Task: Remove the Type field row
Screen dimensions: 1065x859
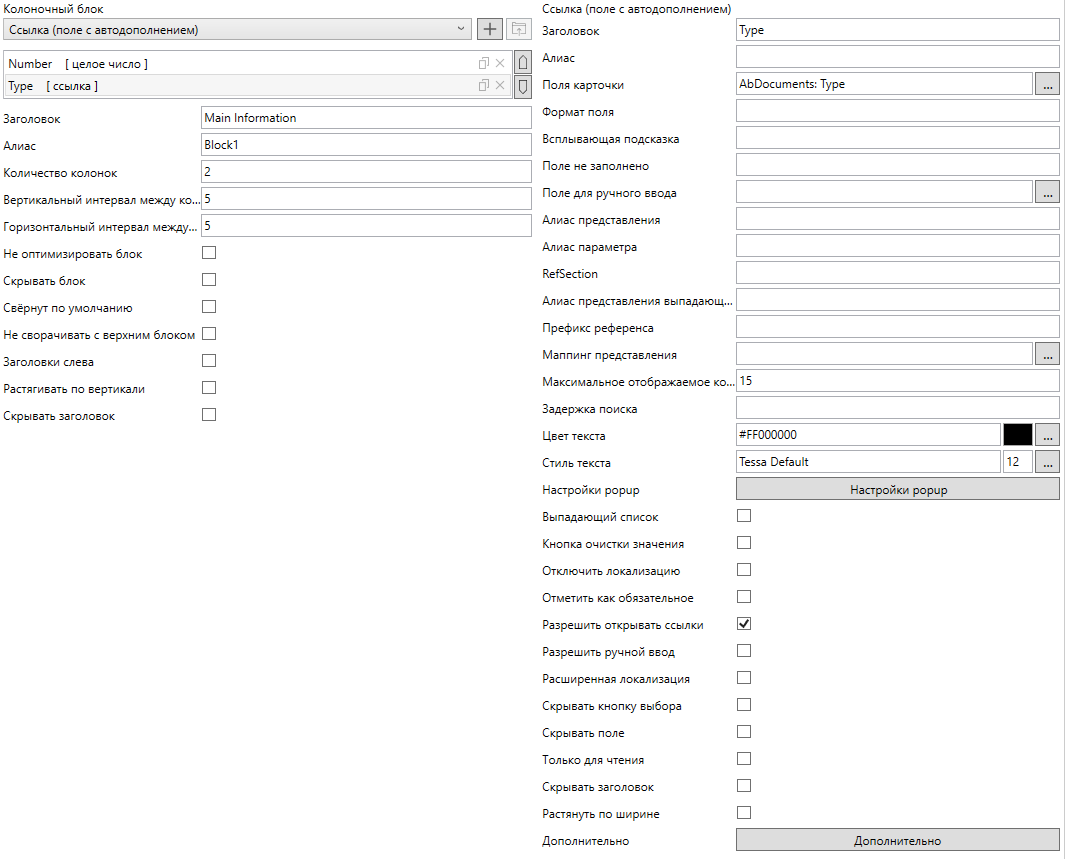Action: pyautogui.click(x=500, y=86)
